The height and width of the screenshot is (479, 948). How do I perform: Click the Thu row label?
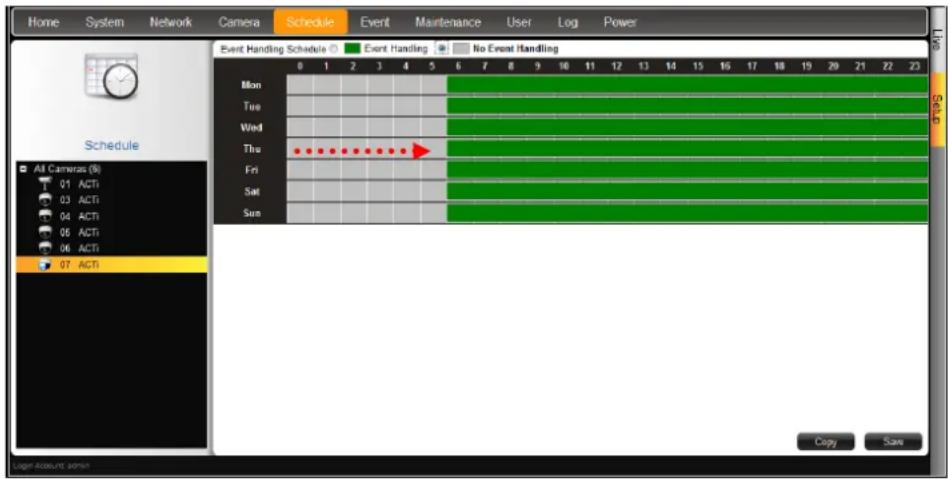pos(252,149)
